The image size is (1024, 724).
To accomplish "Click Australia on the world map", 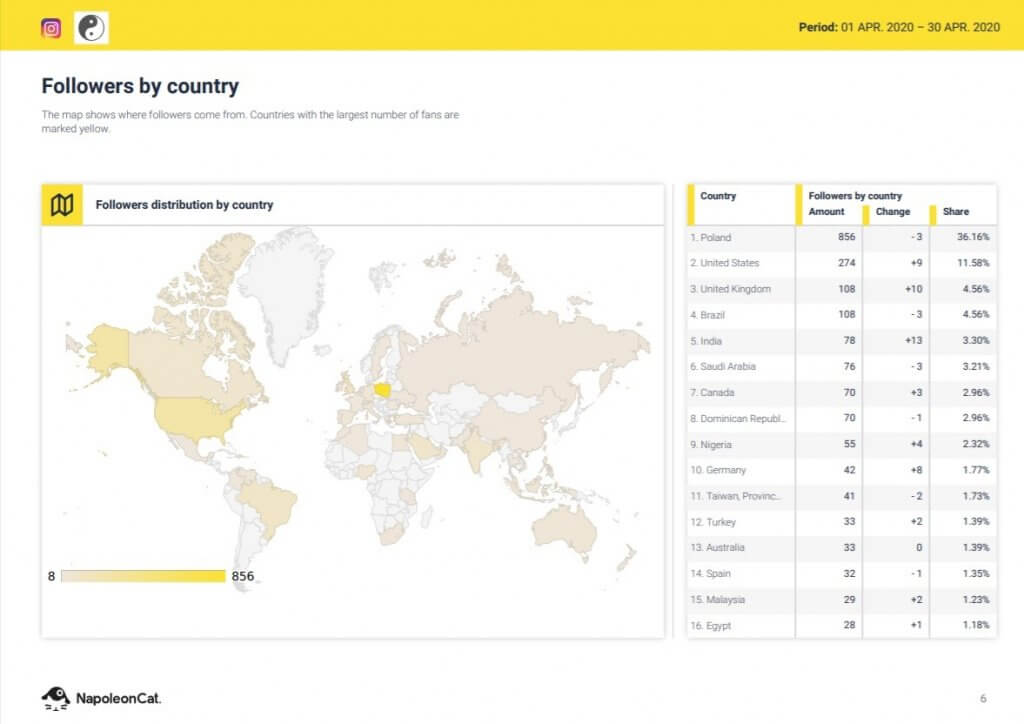I will click(x=567, y=524).
